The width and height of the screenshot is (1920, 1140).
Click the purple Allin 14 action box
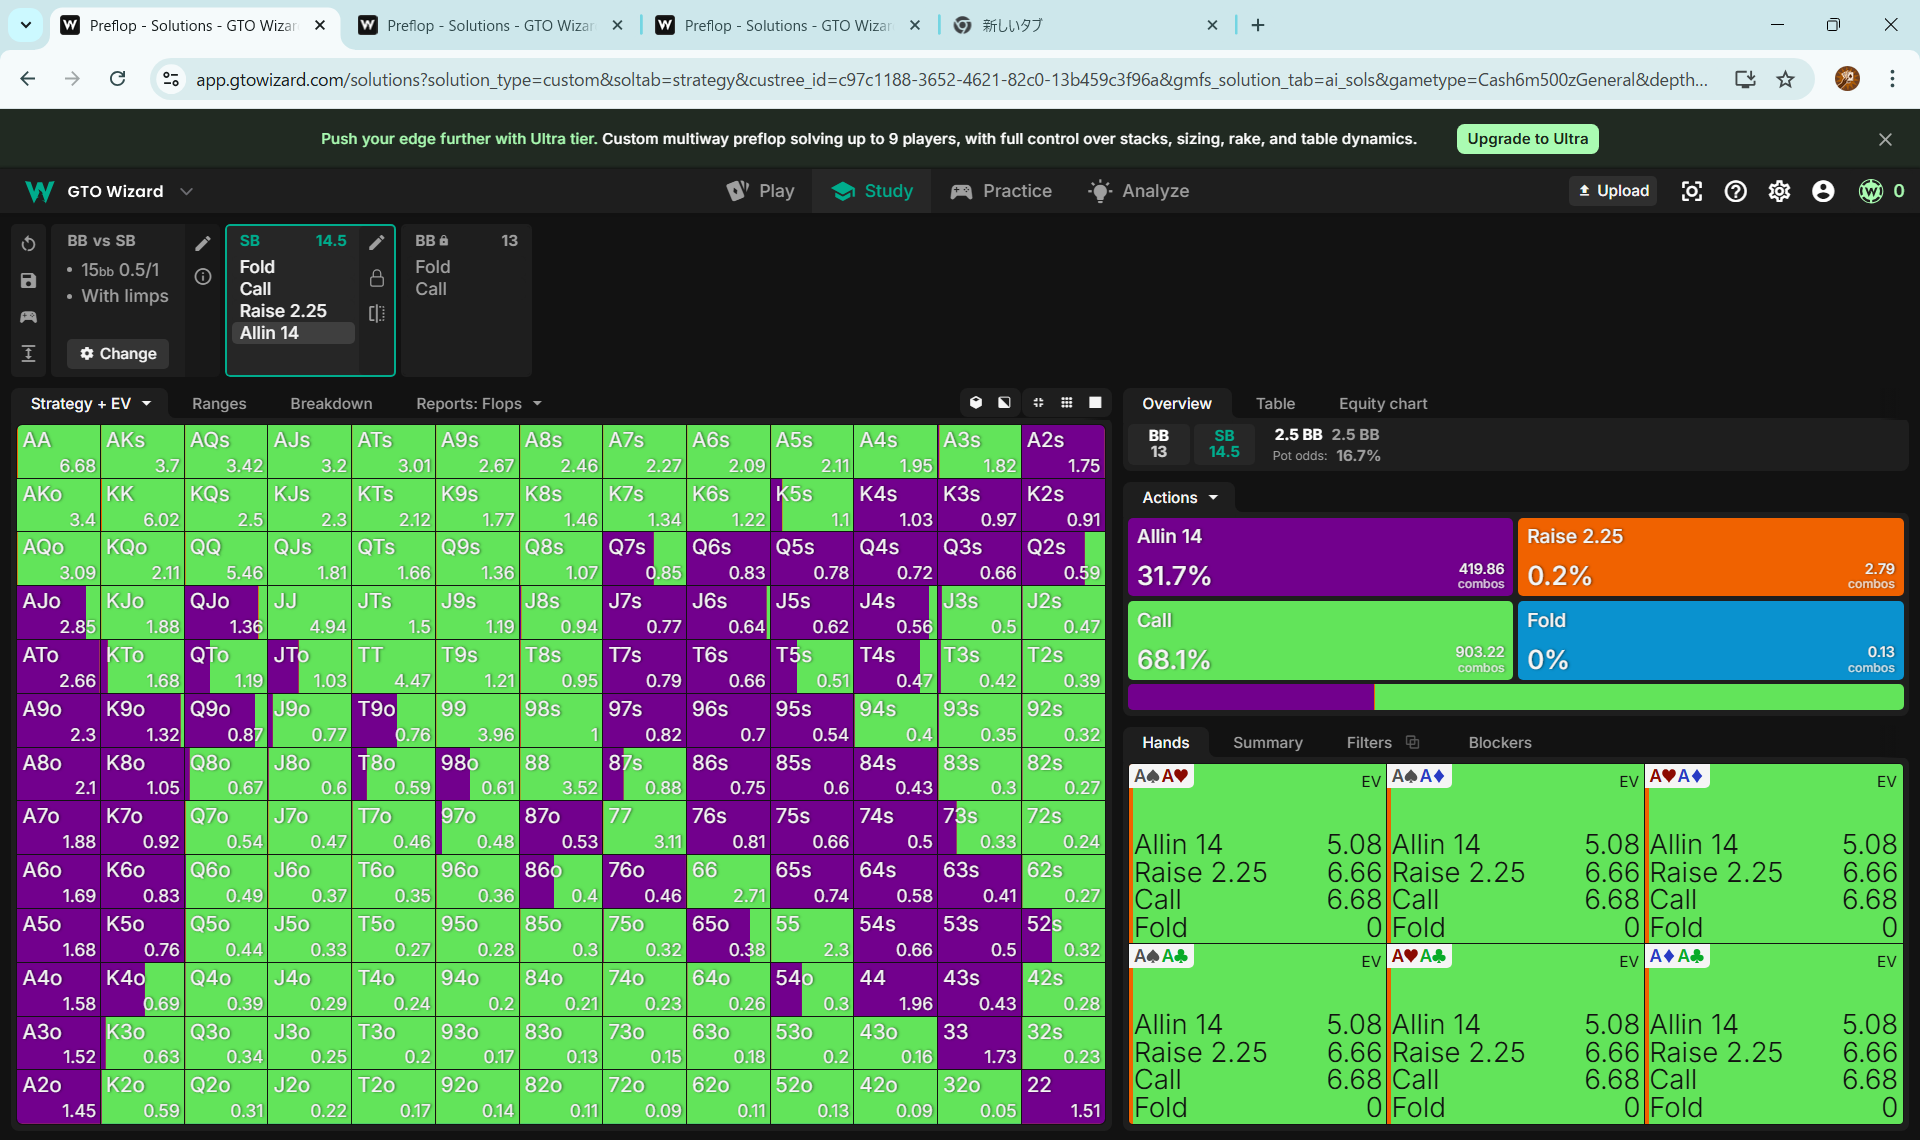pos(1319,557)
